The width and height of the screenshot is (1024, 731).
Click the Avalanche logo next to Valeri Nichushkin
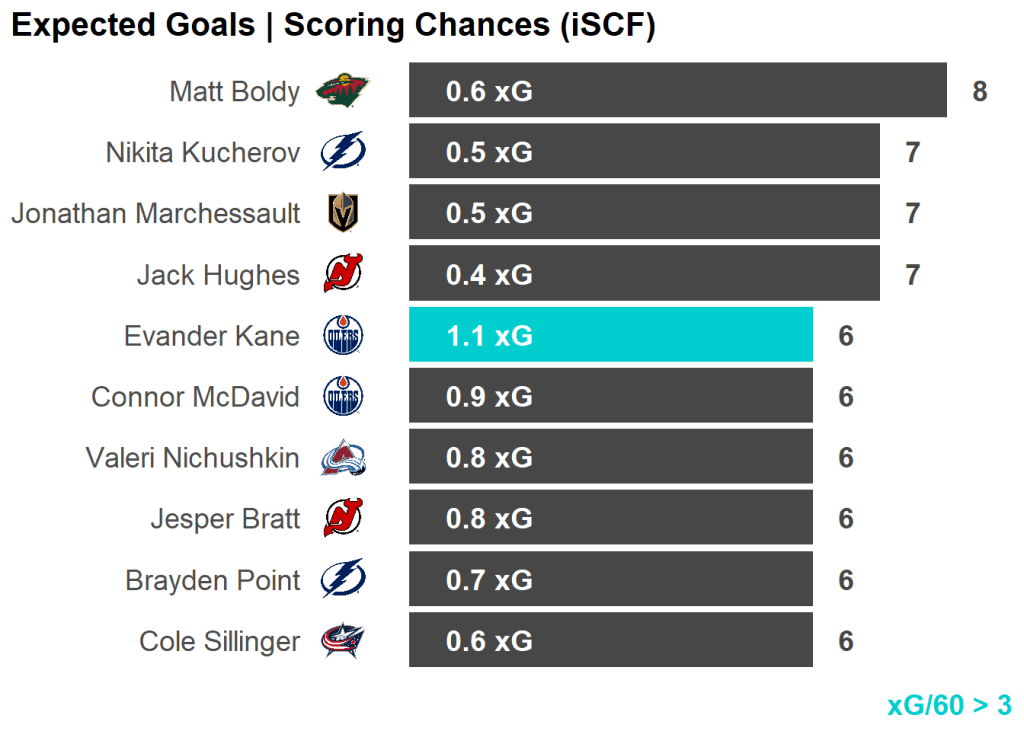pyautogui.click(x=342, y=458)
